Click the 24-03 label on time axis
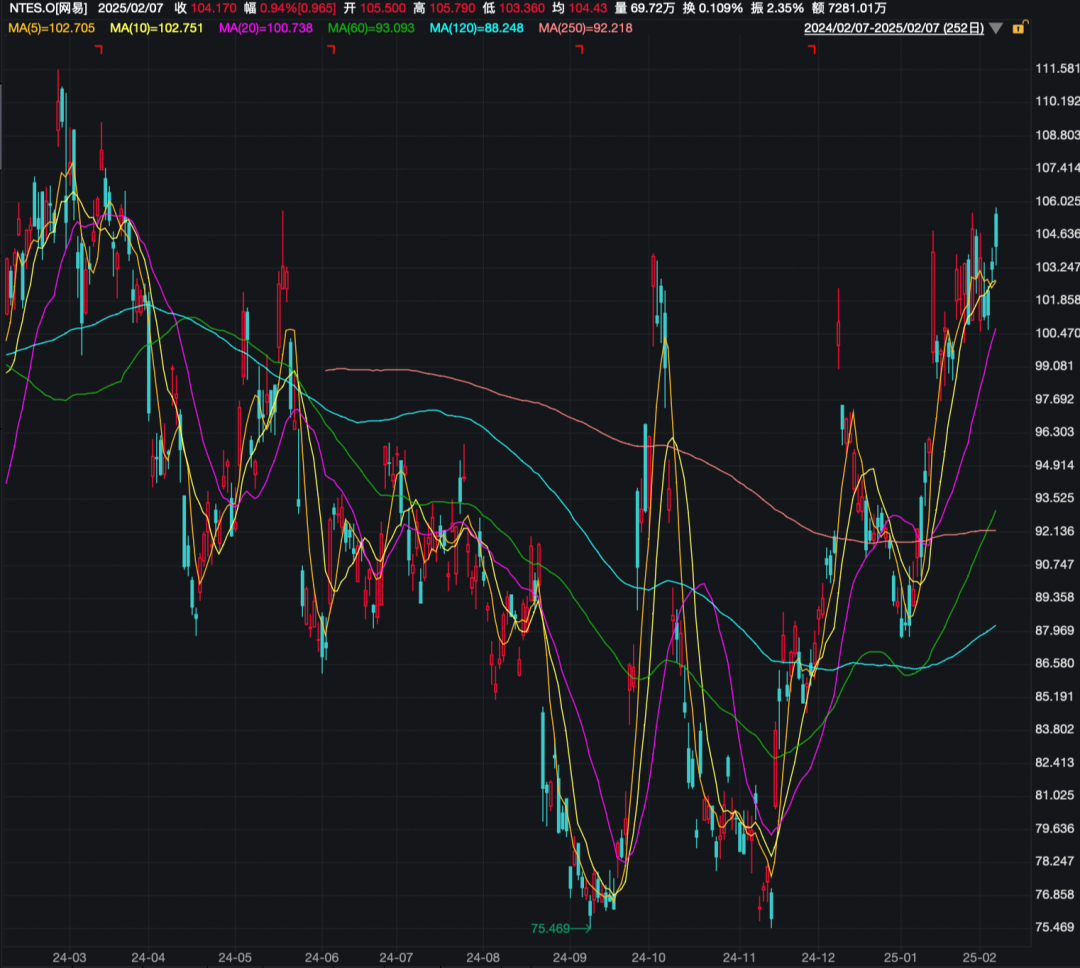This screenshot has width=1080, height=968. point(69,957)
